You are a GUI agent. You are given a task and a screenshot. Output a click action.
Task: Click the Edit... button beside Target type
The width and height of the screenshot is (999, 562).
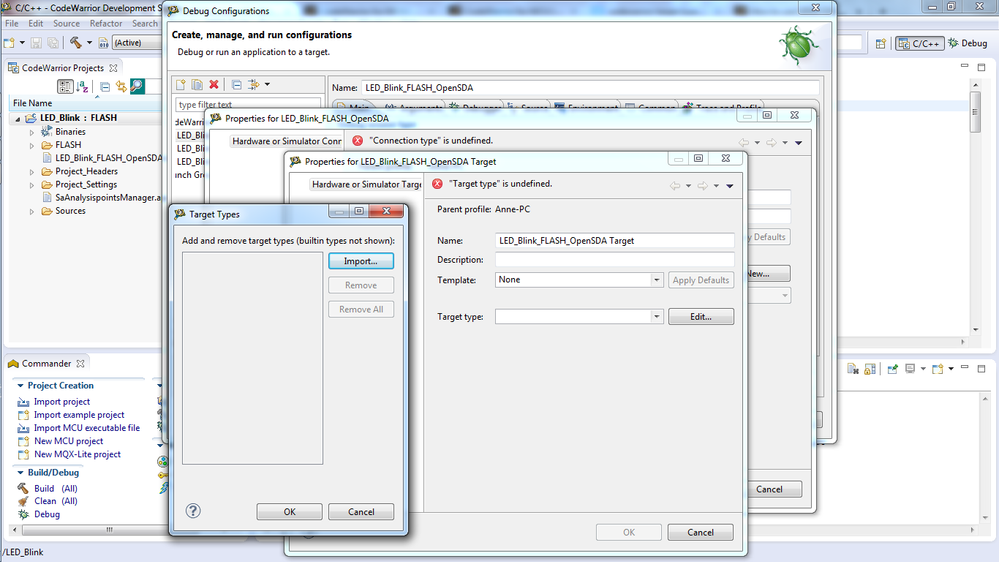pos(701,317)
